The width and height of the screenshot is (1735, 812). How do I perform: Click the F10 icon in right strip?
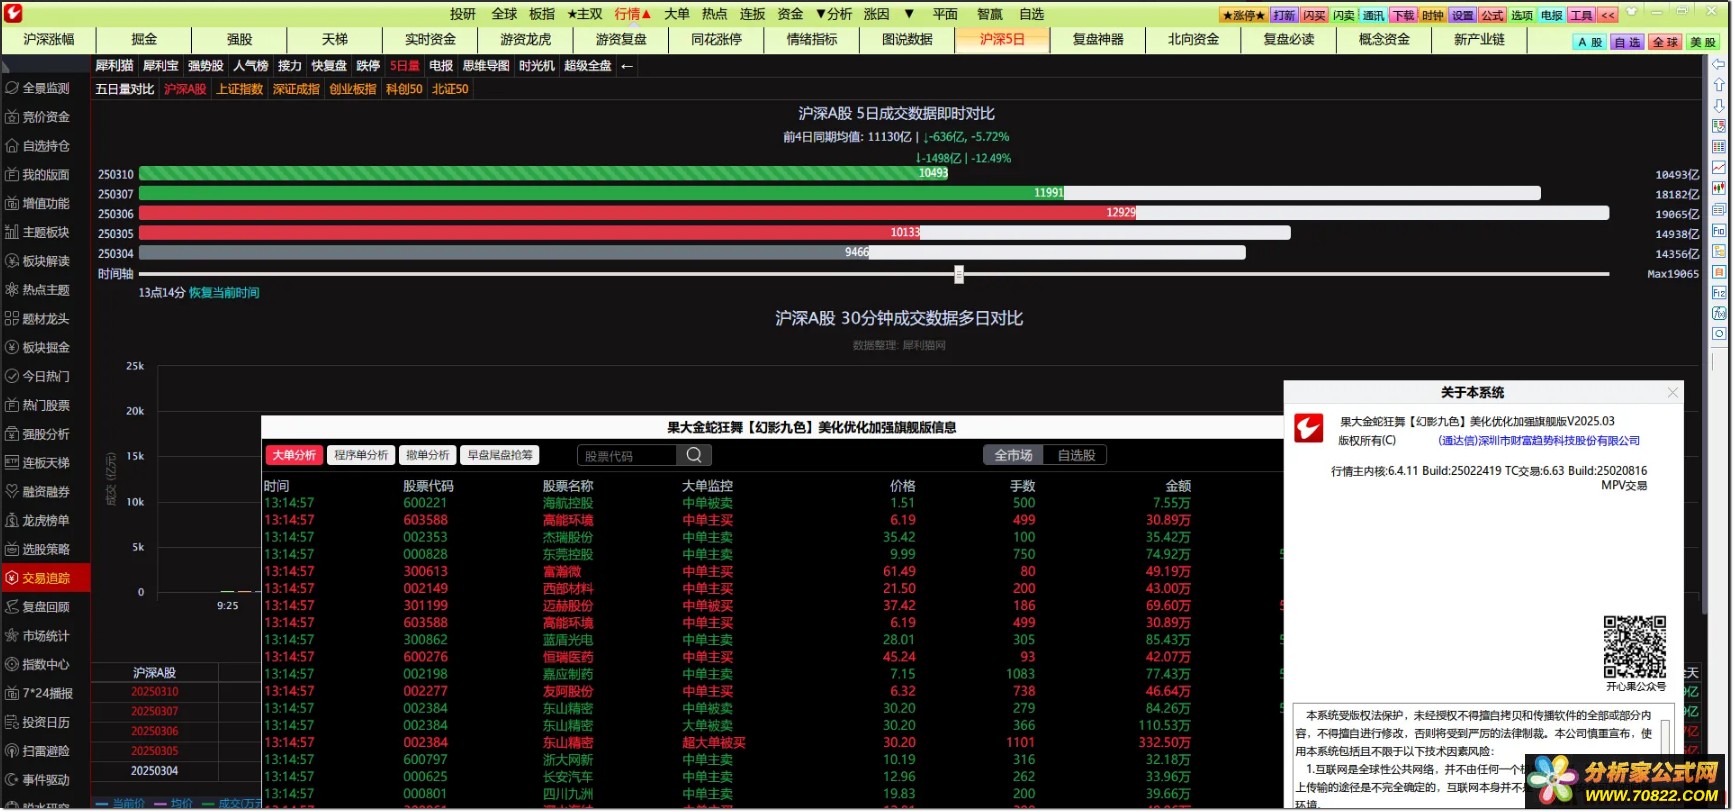tap(1719, 230)
